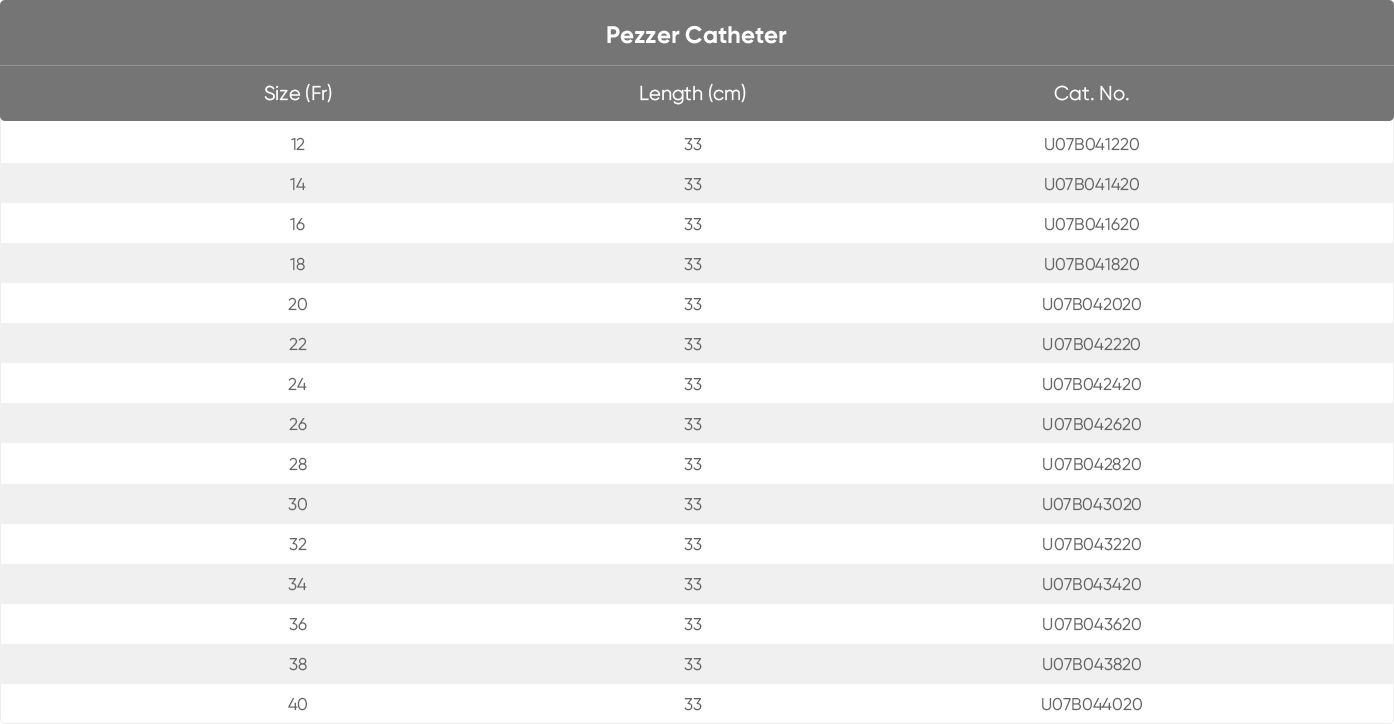Click catalog number U07B041220
The height and width of the screenshot is (724, 1394).
[1091, 144]
